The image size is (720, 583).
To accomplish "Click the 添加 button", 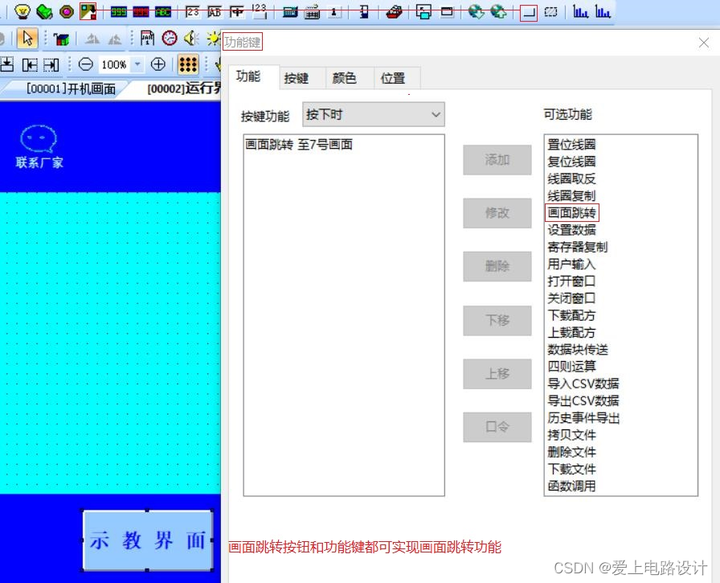I will 497,160.
